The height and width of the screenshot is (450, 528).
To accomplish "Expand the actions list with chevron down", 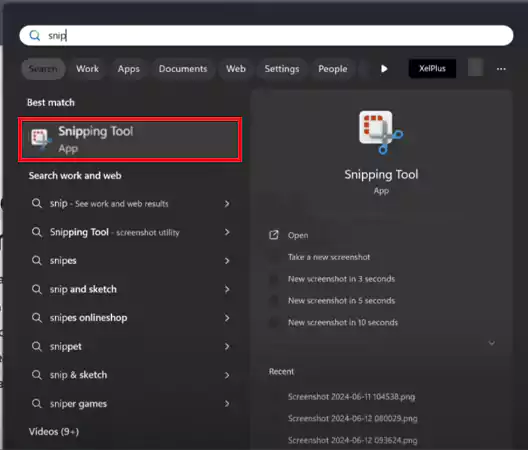I will point(492,343).
